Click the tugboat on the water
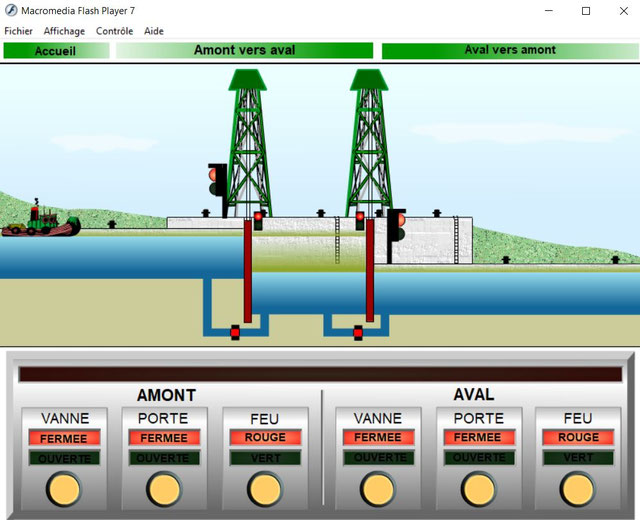This screenshot has height=520, width=640. coord(40,222)
